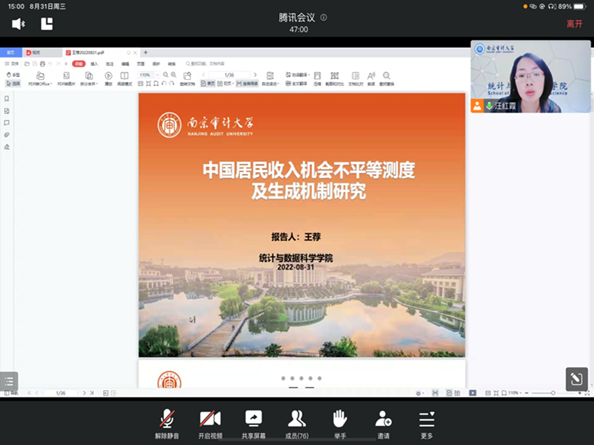Expand the 更多 more options menu
This screenshot has width=594, height=445.
(427, 424)
